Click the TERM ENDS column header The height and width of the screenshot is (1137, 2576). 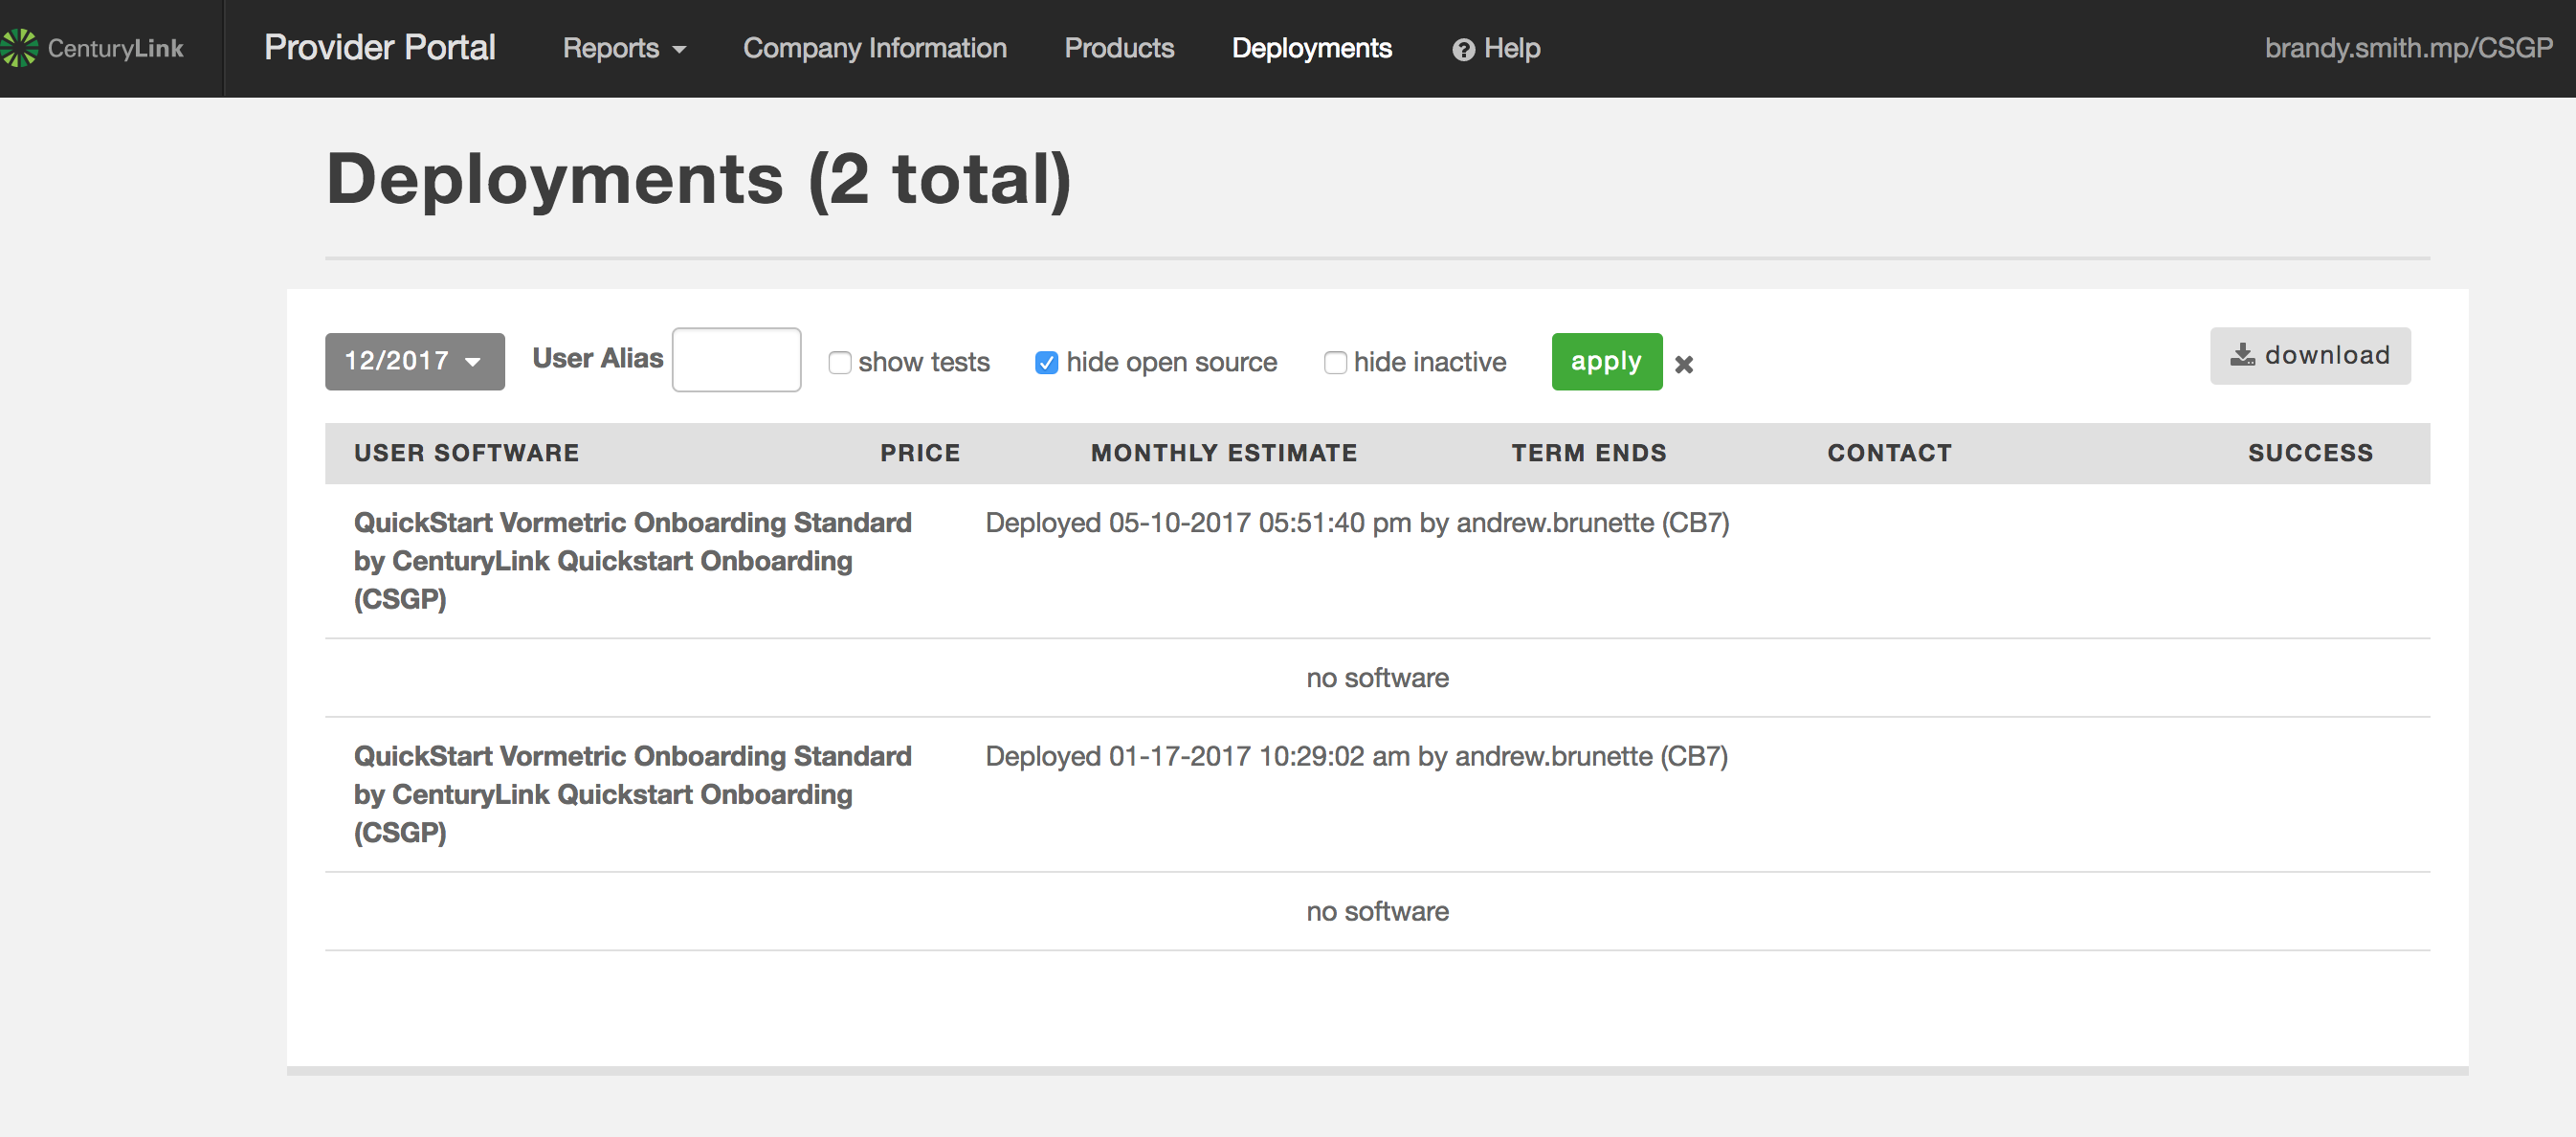pos(1589,453)
